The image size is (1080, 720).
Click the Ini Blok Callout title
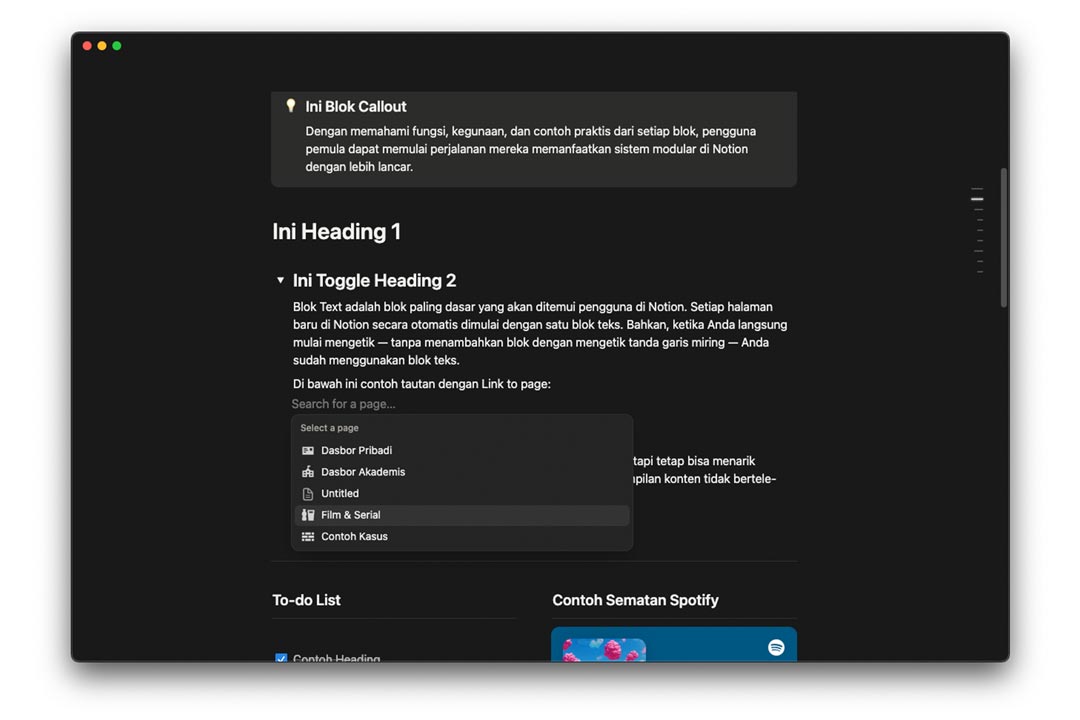[356, 106]
